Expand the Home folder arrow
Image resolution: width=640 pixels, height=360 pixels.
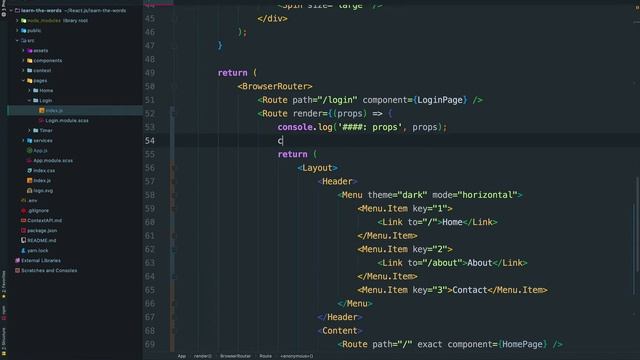coord(29,90)
